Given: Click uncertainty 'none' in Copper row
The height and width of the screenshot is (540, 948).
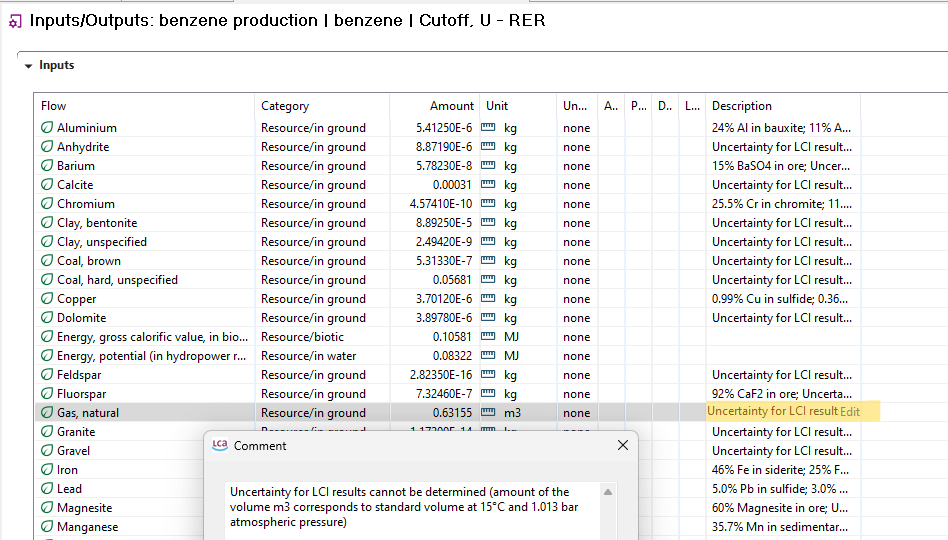Looking at the screenshot, I should click(x=576, y=299).
